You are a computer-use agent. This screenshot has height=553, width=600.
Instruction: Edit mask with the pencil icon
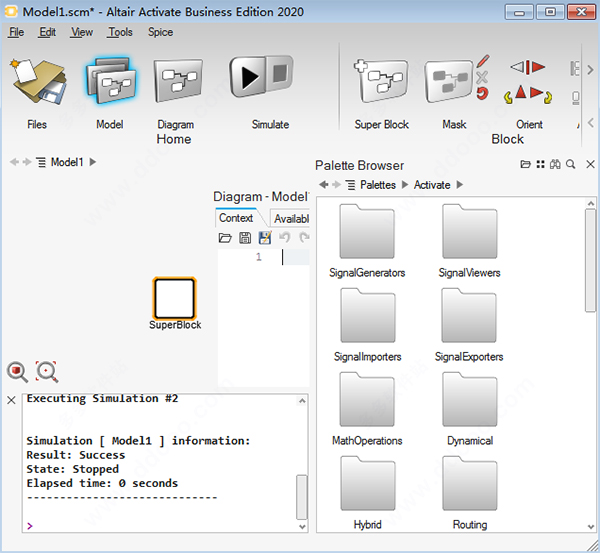click(483, 61)
